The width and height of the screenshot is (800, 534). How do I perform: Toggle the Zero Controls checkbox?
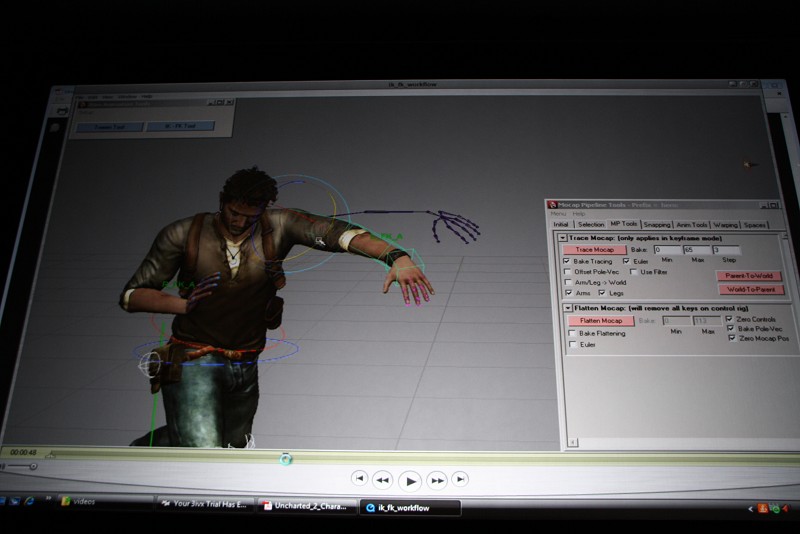point(729,318)
